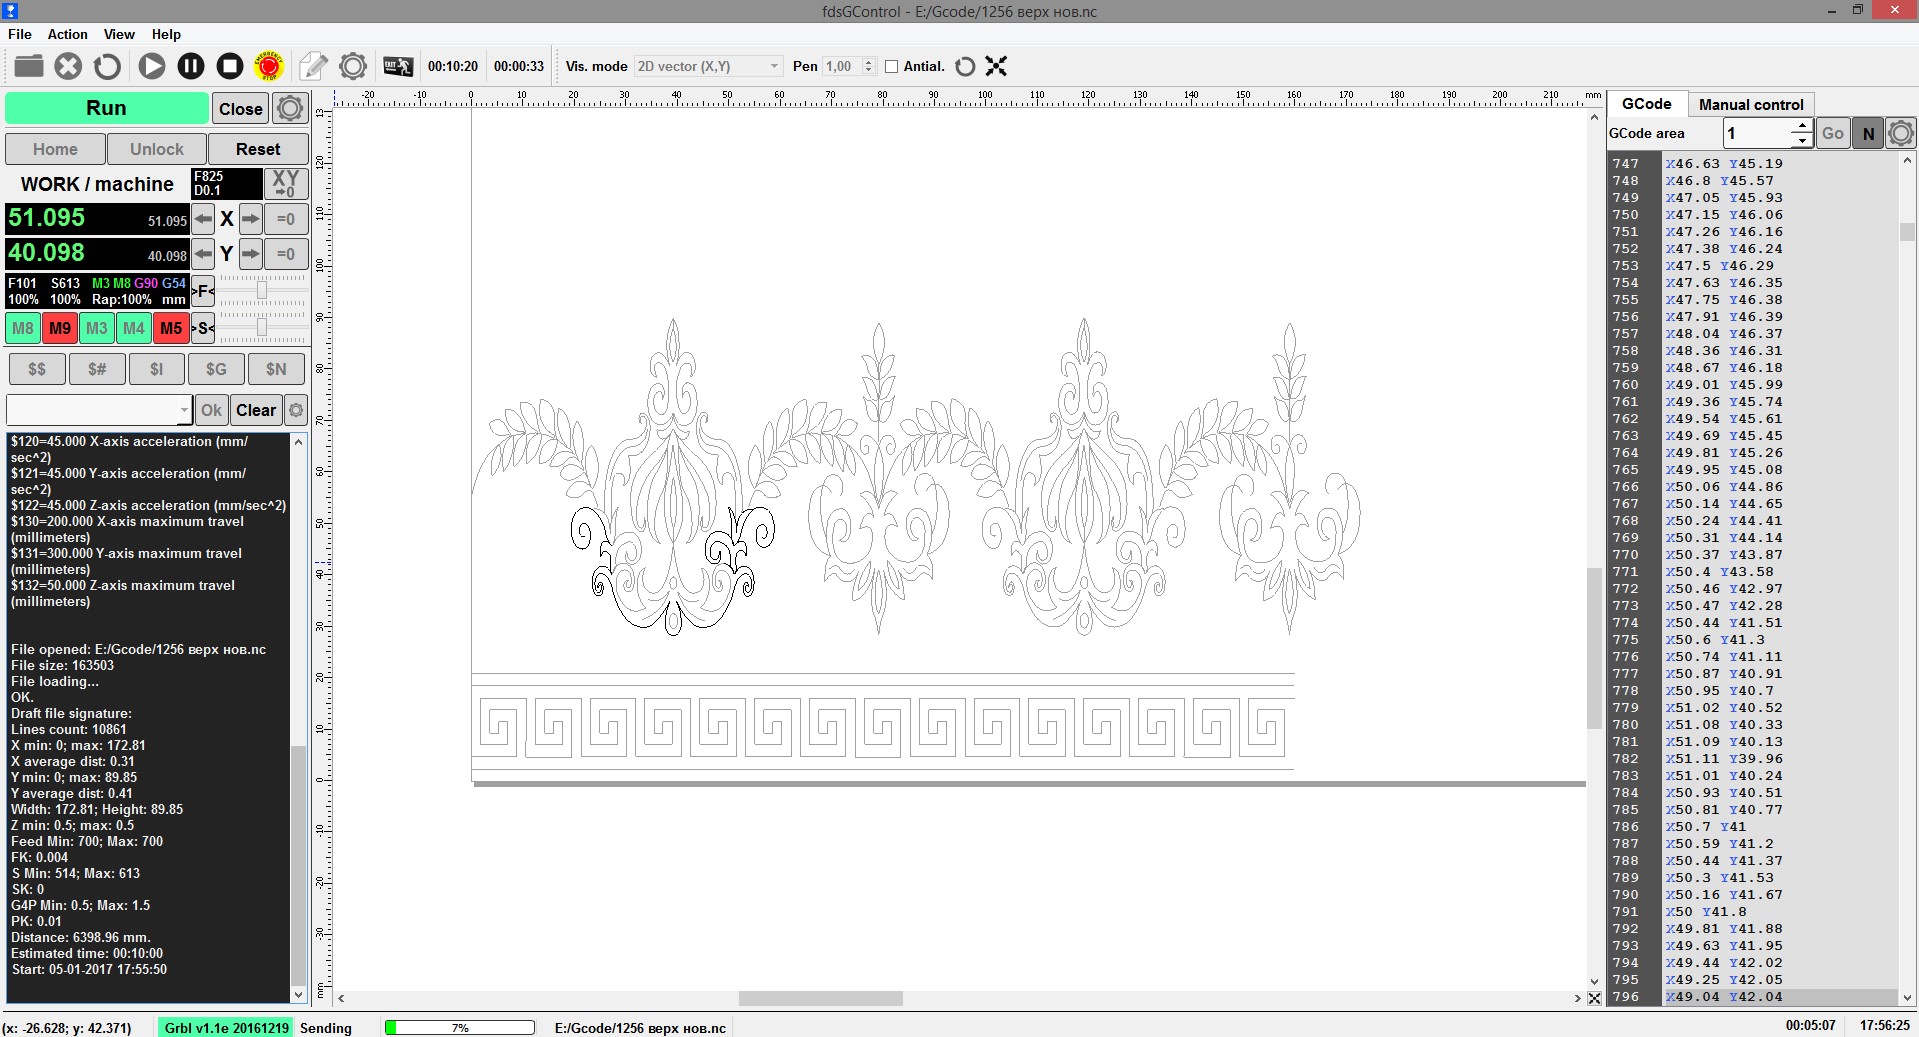The width and height of the screenshot is (1919, 1037).
Task: Zero the Y axis with =0
Action: [286, 254]
